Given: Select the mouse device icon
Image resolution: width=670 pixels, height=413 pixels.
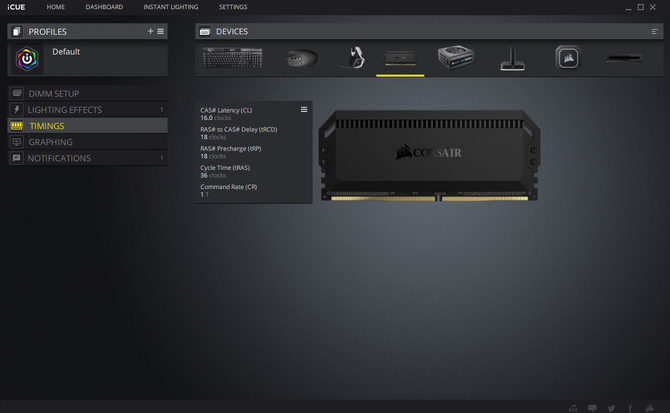Looking at the screenshot, I should (x=302, y=58).
